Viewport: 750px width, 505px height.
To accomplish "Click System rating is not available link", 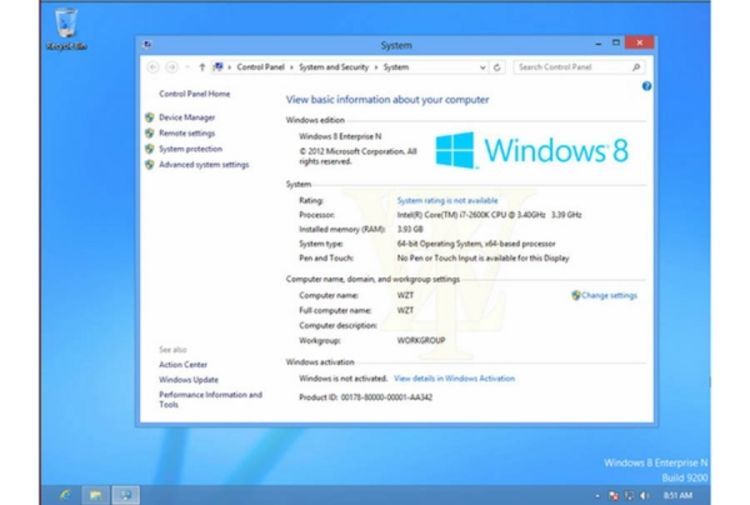I will point(448,200).
